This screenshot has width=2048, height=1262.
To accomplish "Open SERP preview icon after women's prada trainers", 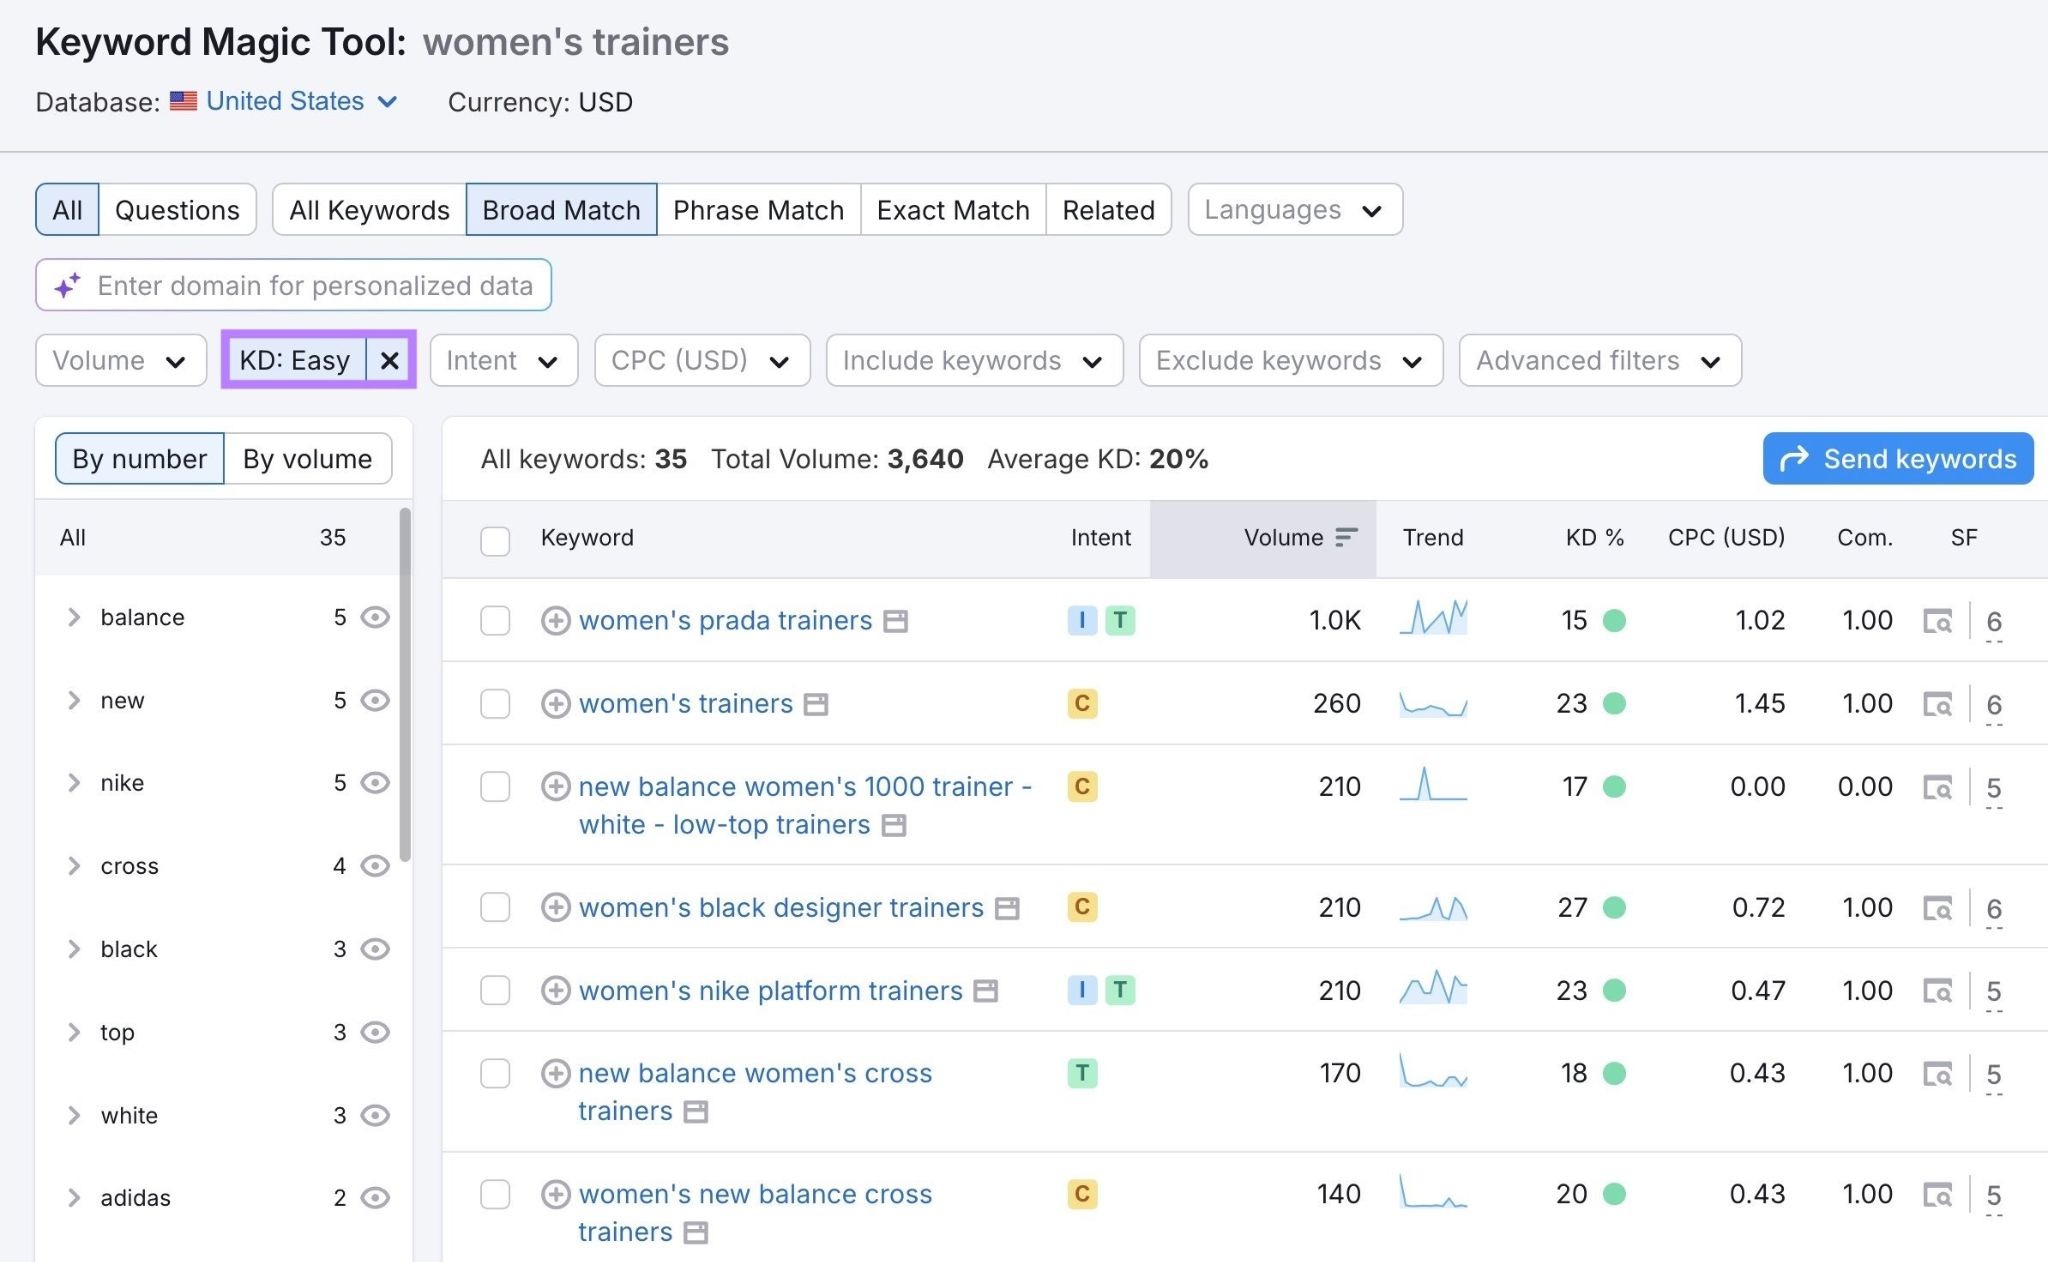I will (896, 622).
